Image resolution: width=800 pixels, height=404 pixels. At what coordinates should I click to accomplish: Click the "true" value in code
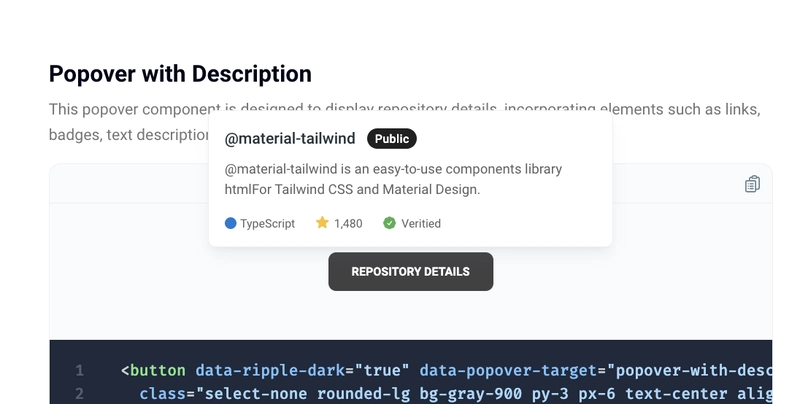[382, 370]
